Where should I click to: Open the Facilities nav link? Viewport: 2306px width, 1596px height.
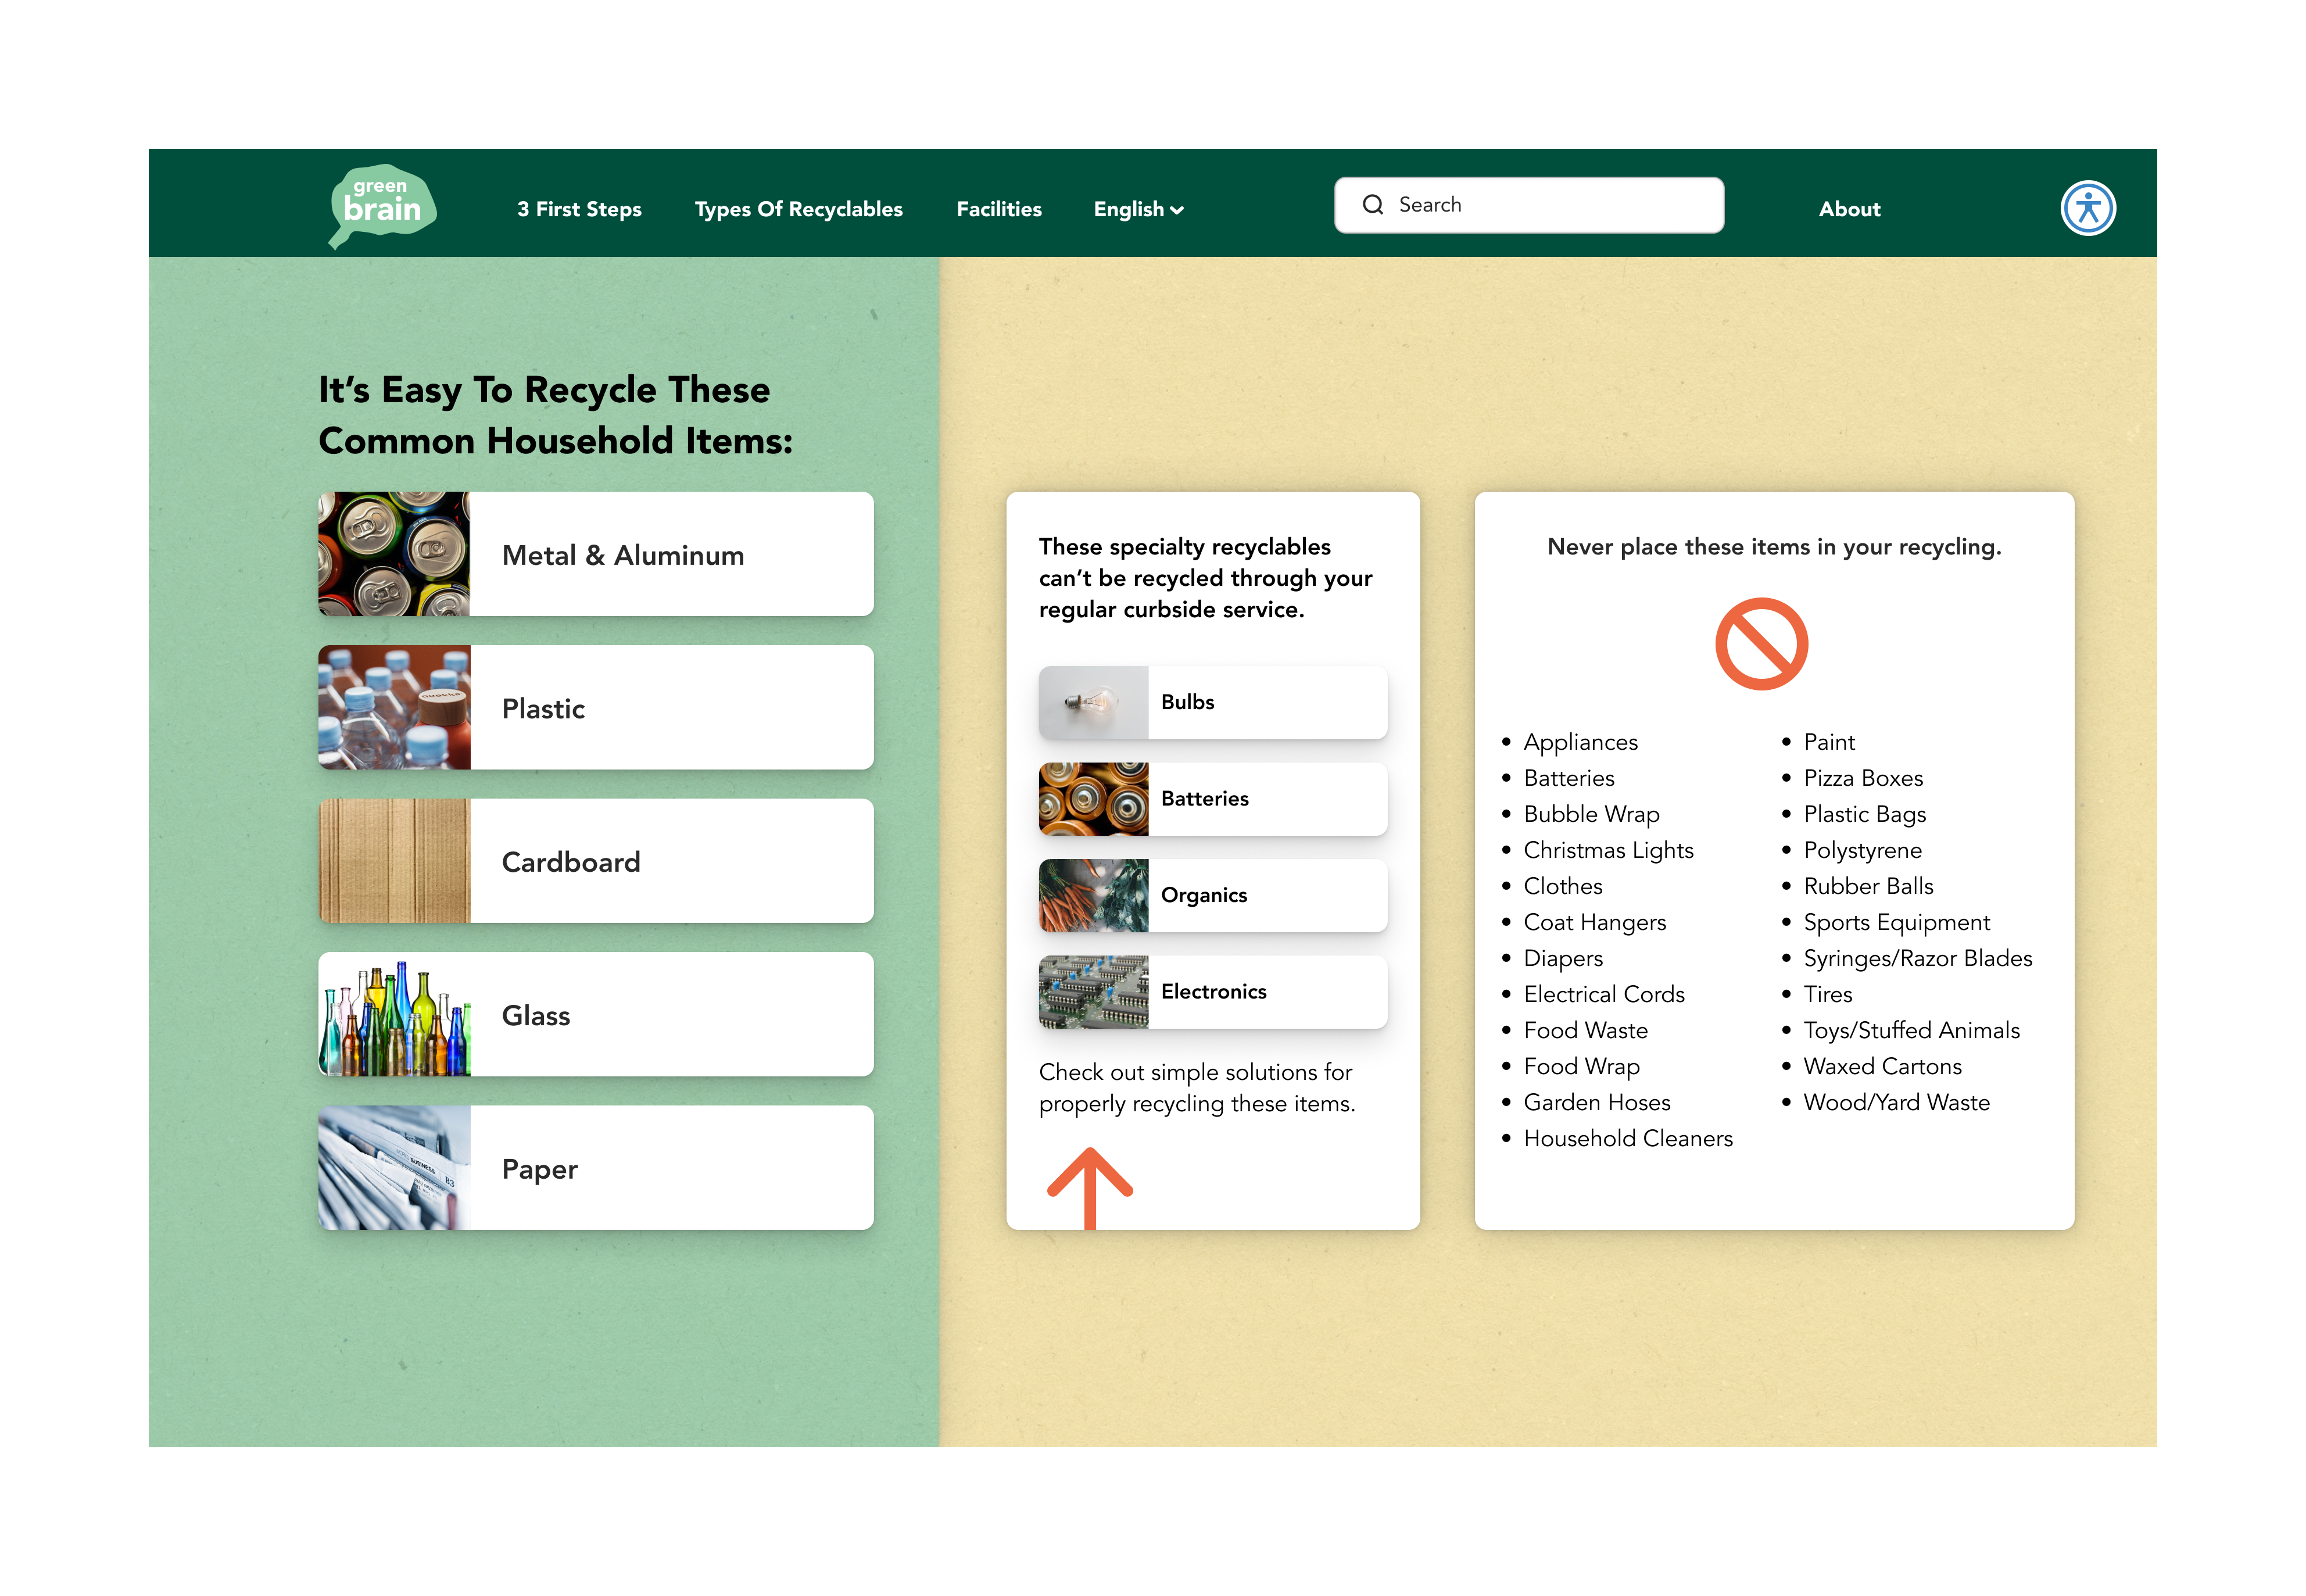click(x=998, y=209)
